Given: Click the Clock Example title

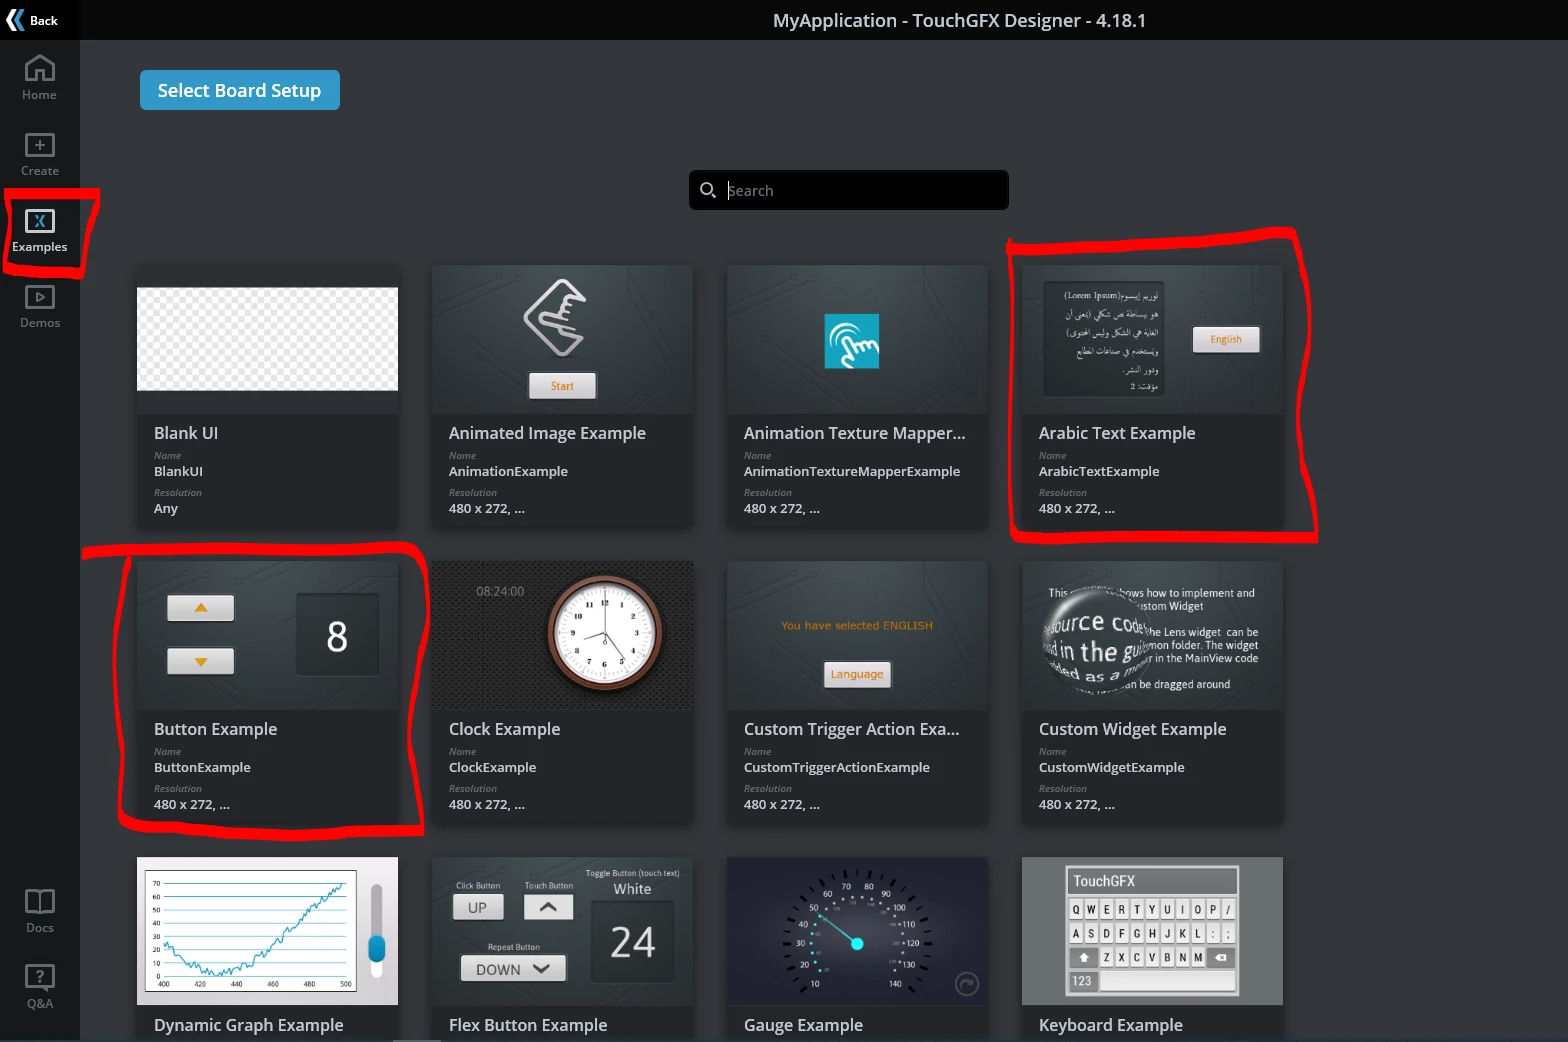Looking at the screenshot, I should pyautogui.click(x=505, y=729).
